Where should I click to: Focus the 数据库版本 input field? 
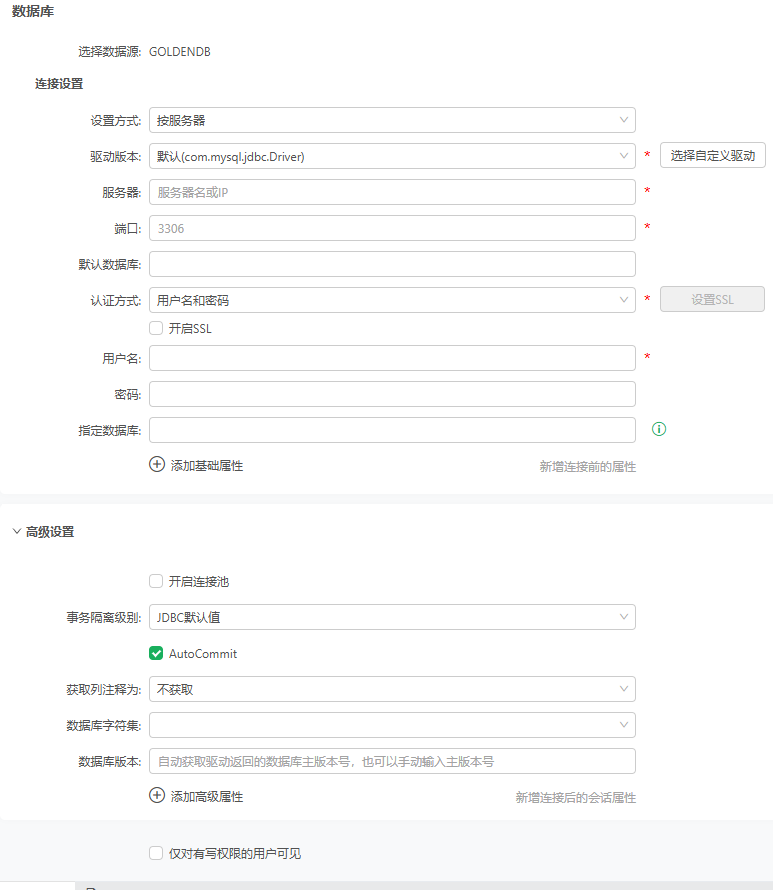coord(392,761)
